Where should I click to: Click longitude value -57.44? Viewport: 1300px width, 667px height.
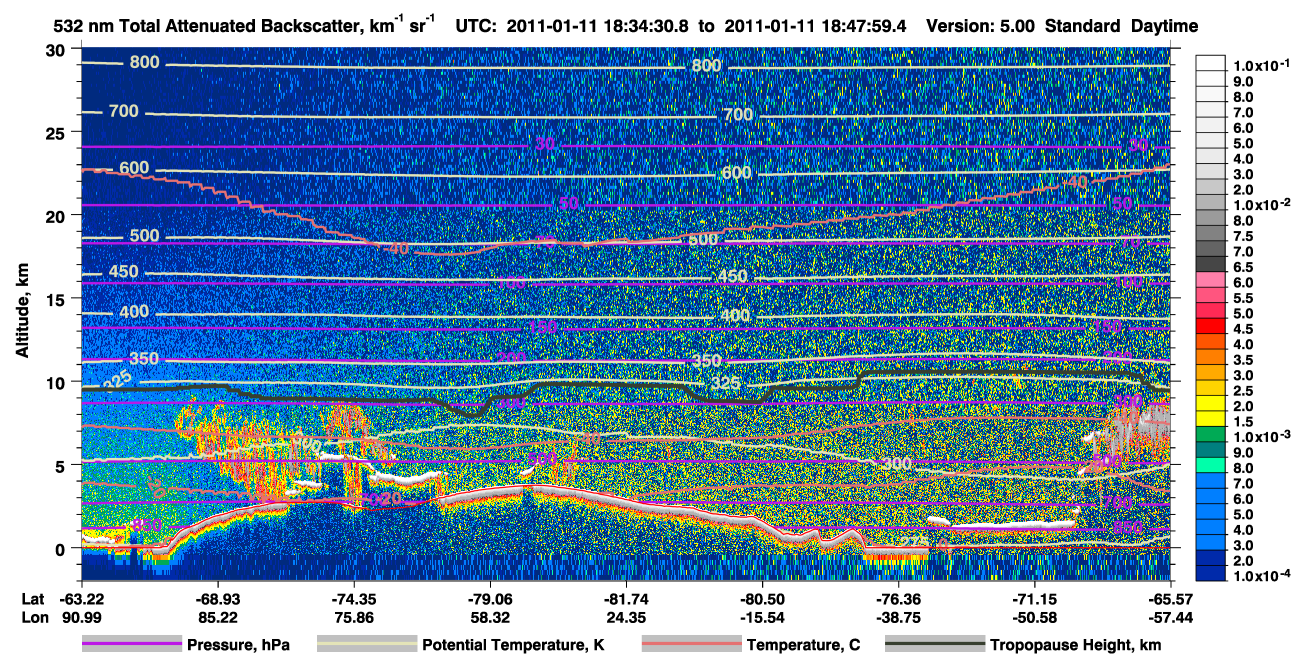[x=1170, y=616]
